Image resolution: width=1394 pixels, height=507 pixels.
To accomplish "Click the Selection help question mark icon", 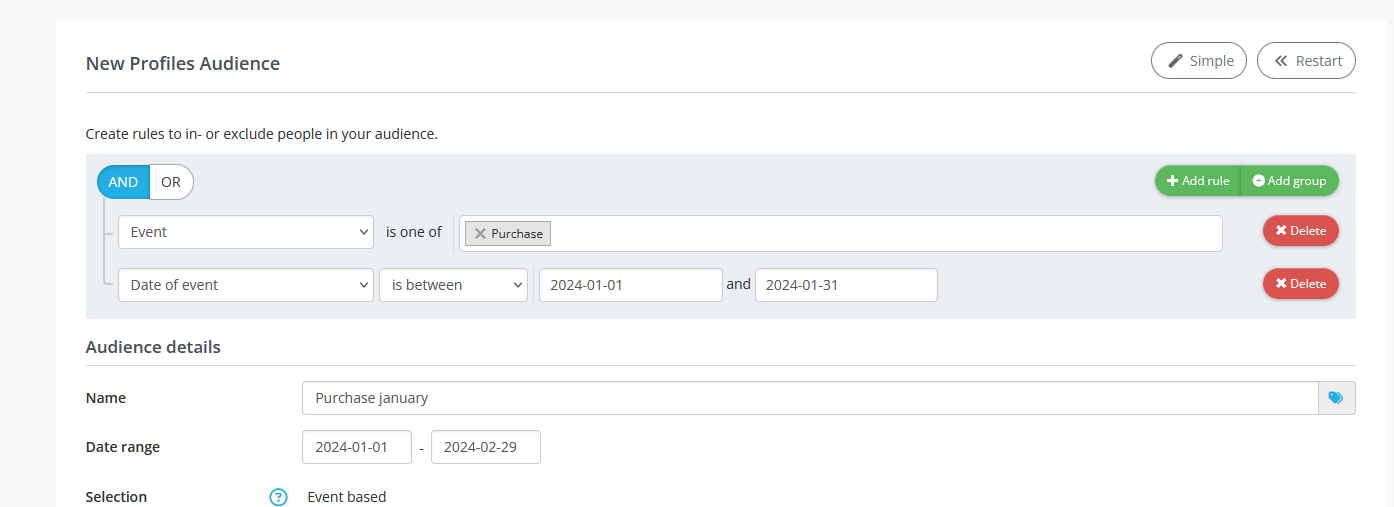I will [x=279, y=497].
